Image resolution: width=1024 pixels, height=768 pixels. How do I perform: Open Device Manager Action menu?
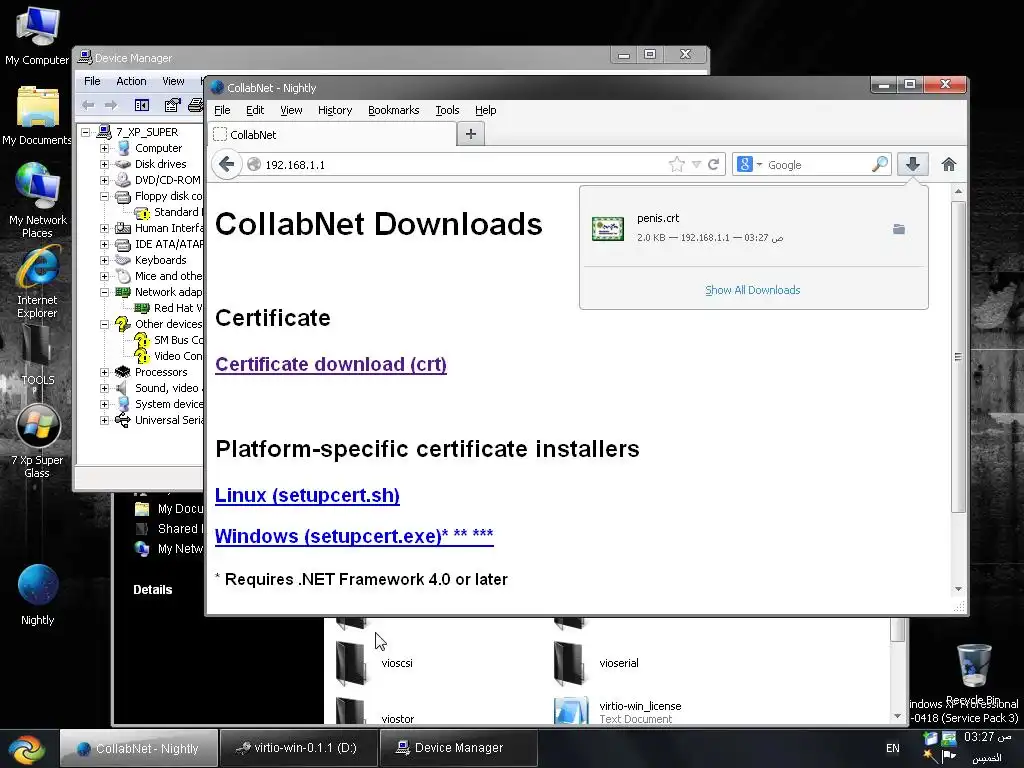[131, 81]
